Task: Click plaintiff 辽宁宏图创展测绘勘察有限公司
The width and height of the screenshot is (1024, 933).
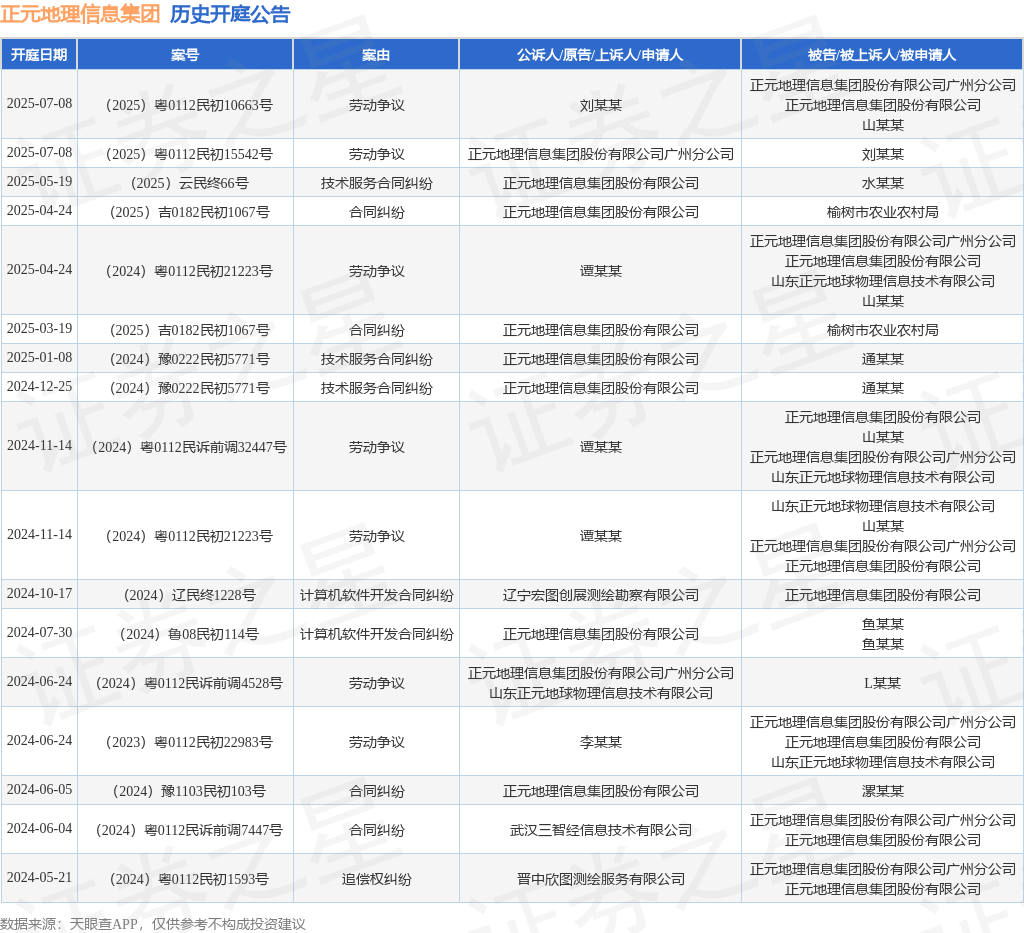Action: 600,595
